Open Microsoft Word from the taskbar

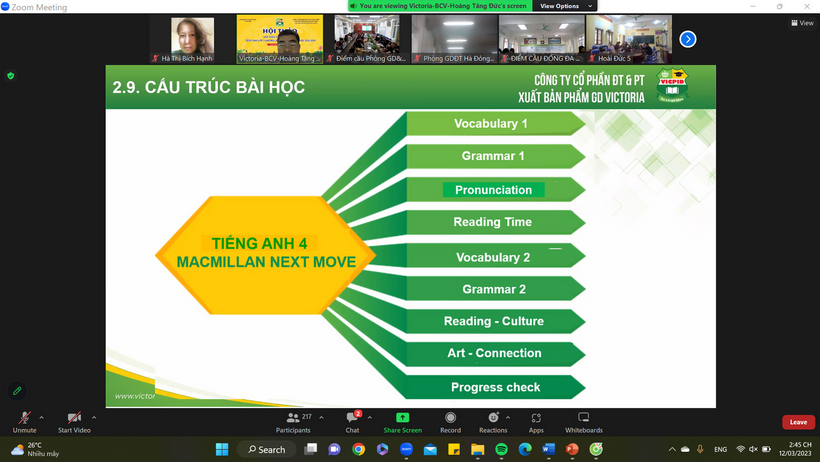click(548, 449)
